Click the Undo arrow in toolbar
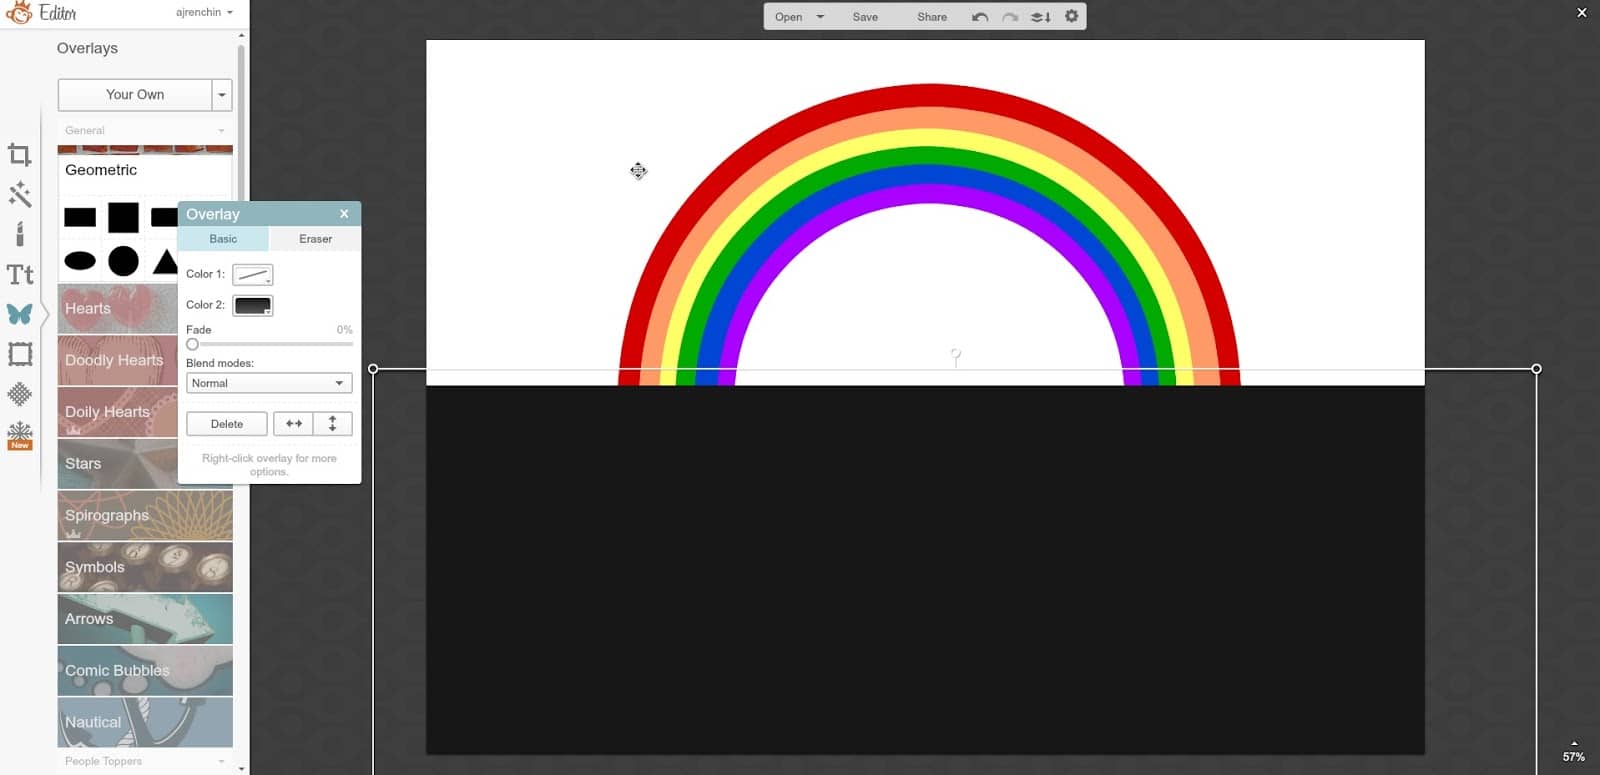The image size is (1600, 775). tap(980, 17)
